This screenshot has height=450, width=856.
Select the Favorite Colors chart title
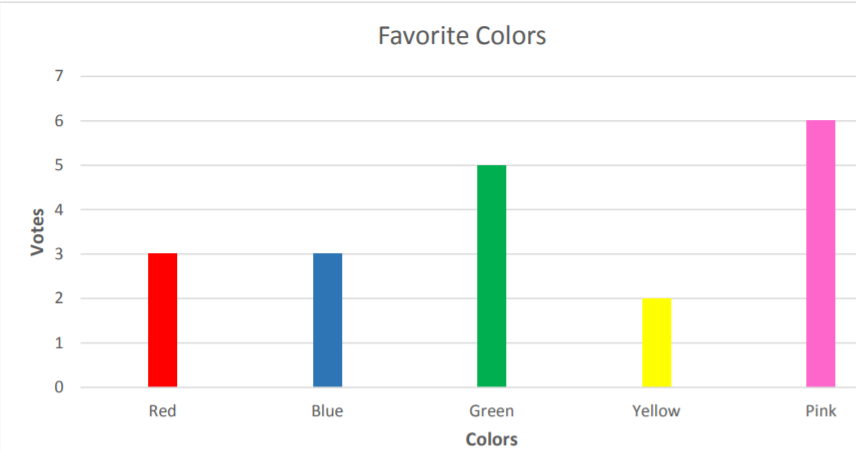click(x=462, y=36)
